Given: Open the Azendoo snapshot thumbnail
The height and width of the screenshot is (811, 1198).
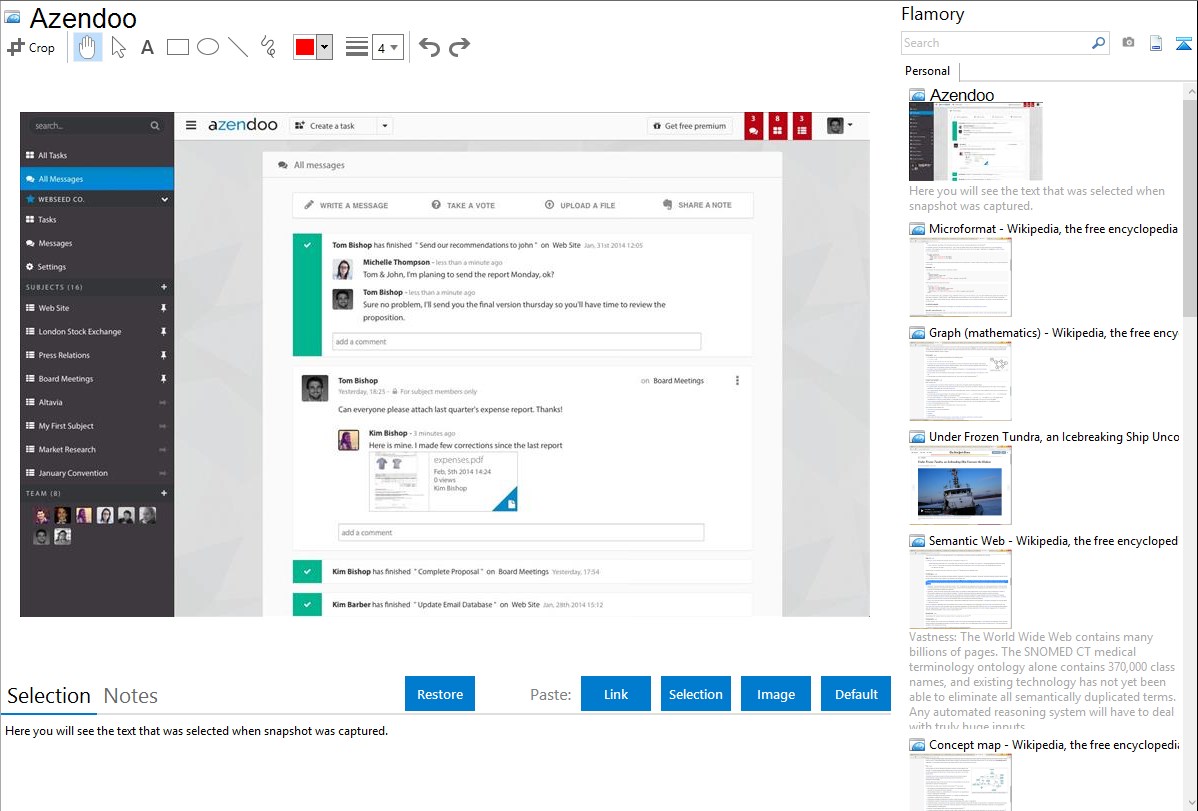Looking at the screenshot, I should point(976,141).
